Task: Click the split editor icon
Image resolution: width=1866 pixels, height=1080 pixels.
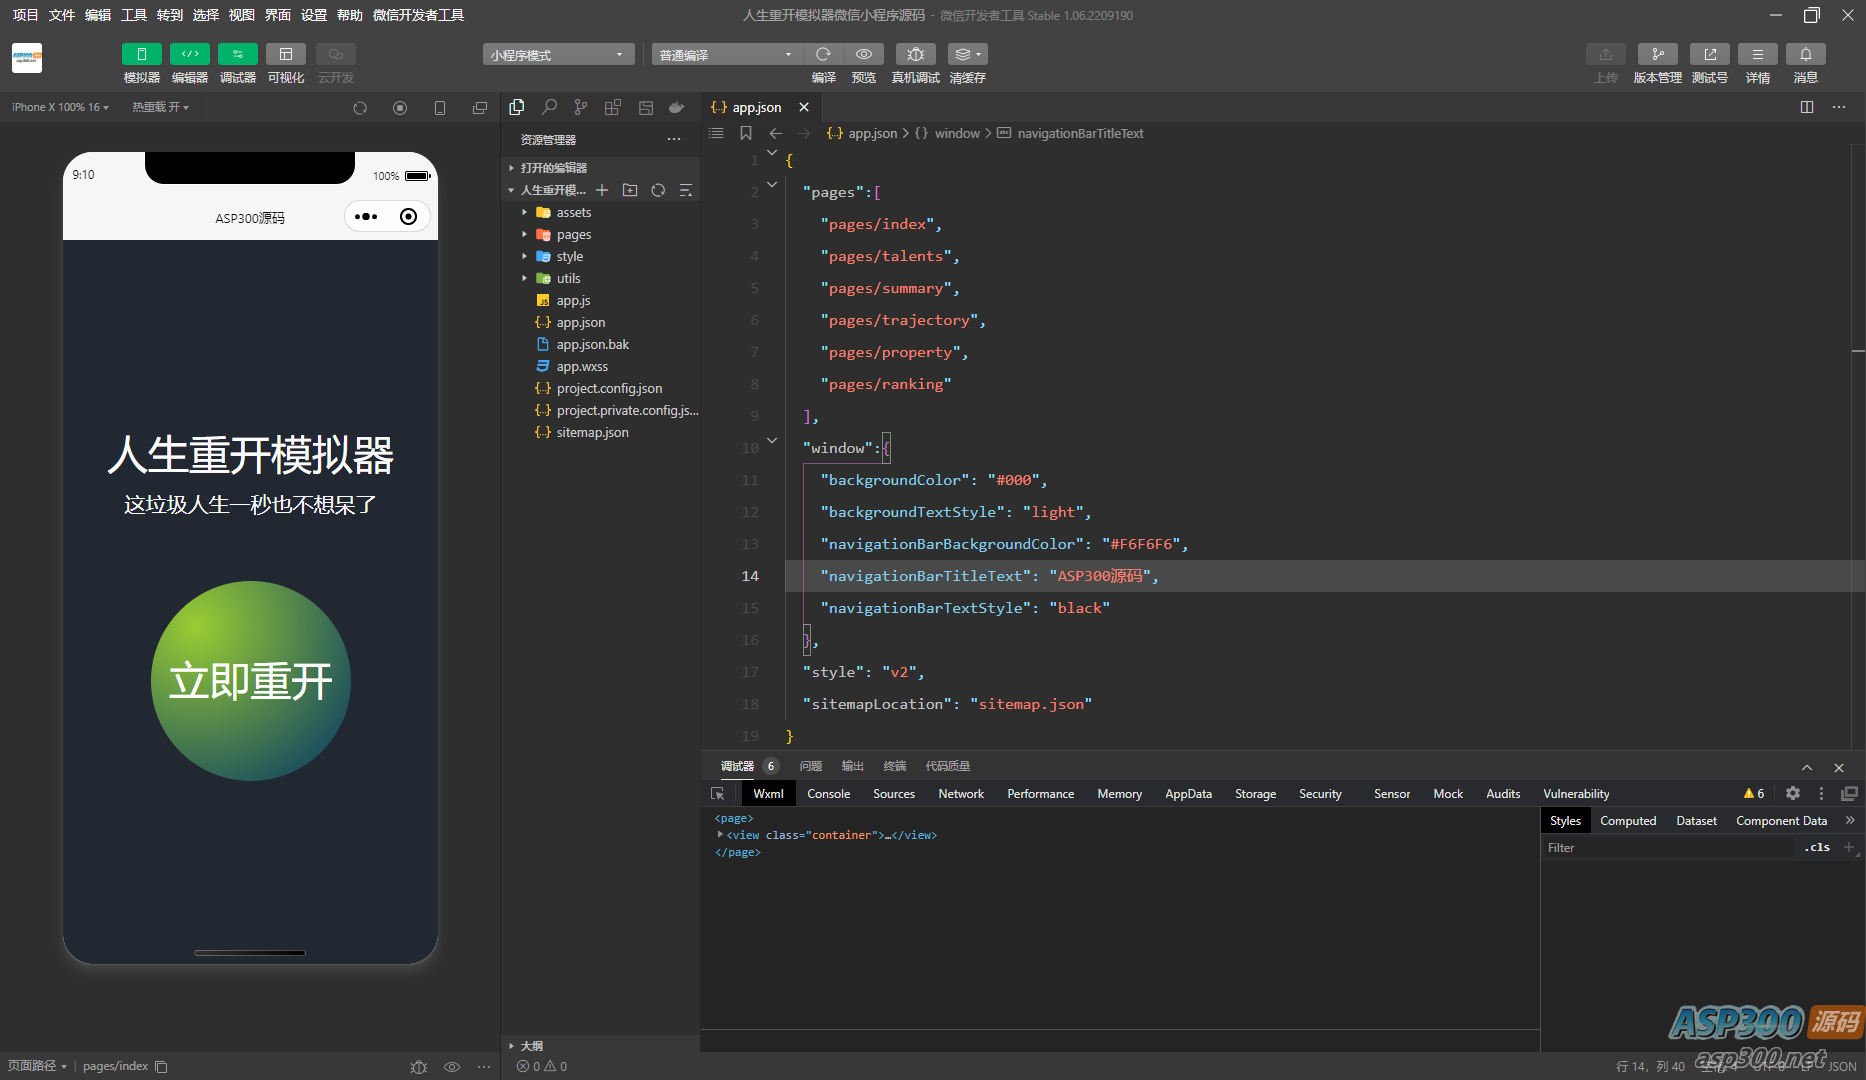Action: point(1807,107)
